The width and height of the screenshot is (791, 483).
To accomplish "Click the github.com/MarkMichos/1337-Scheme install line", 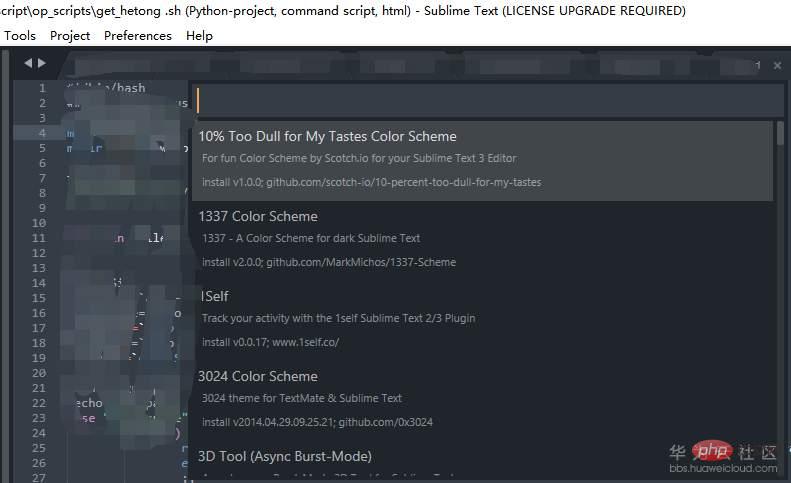I will tap(329, 262).
